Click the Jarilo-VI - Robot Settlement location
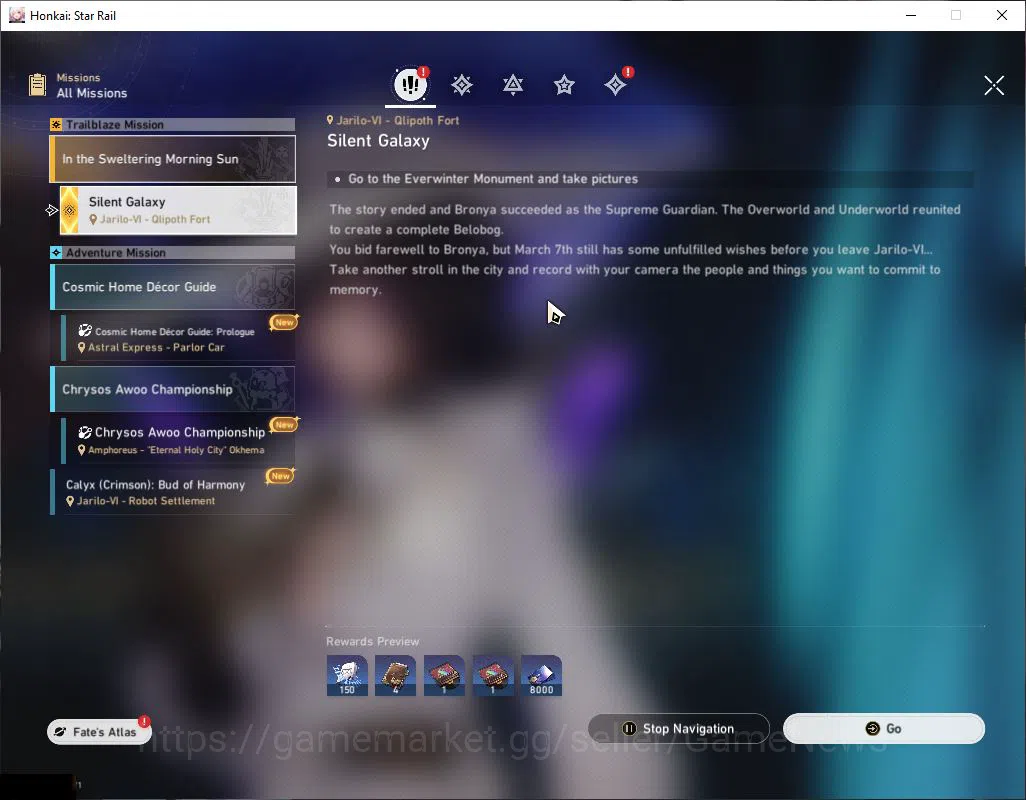Image resolution: width=1026 pixels, height=800 pixels. tap(141, 501)
